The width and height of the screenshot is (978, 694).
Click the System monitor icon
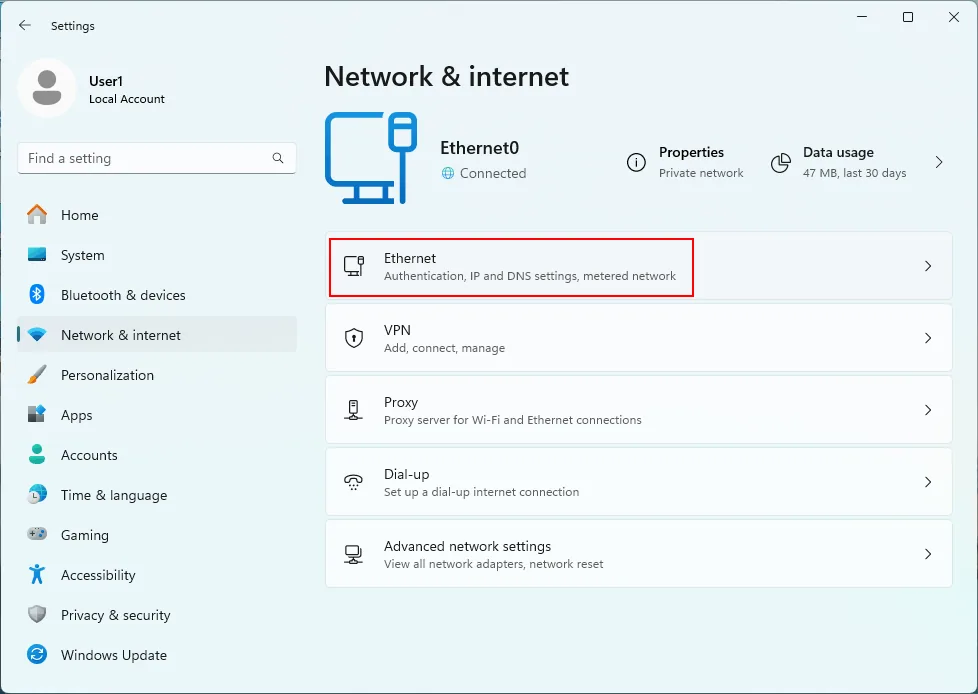(x=37, y=255)
